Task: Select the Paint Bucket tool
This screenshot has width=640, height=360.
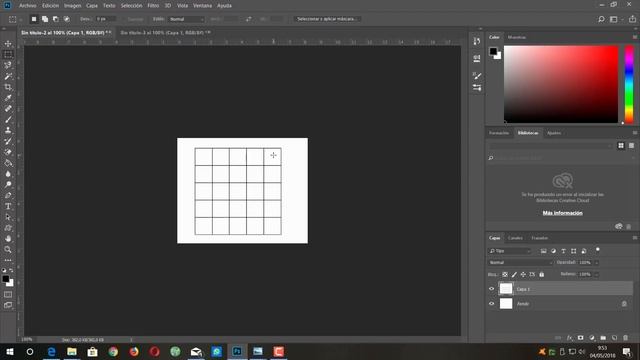Action: click(8, 163)
